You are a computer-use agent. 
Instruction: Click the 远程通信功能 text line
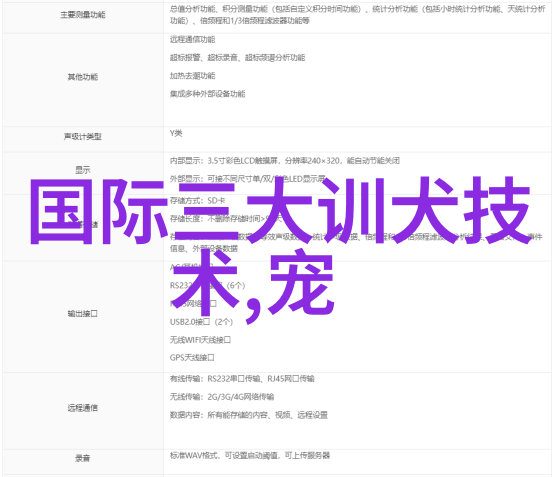coord(193,40)
